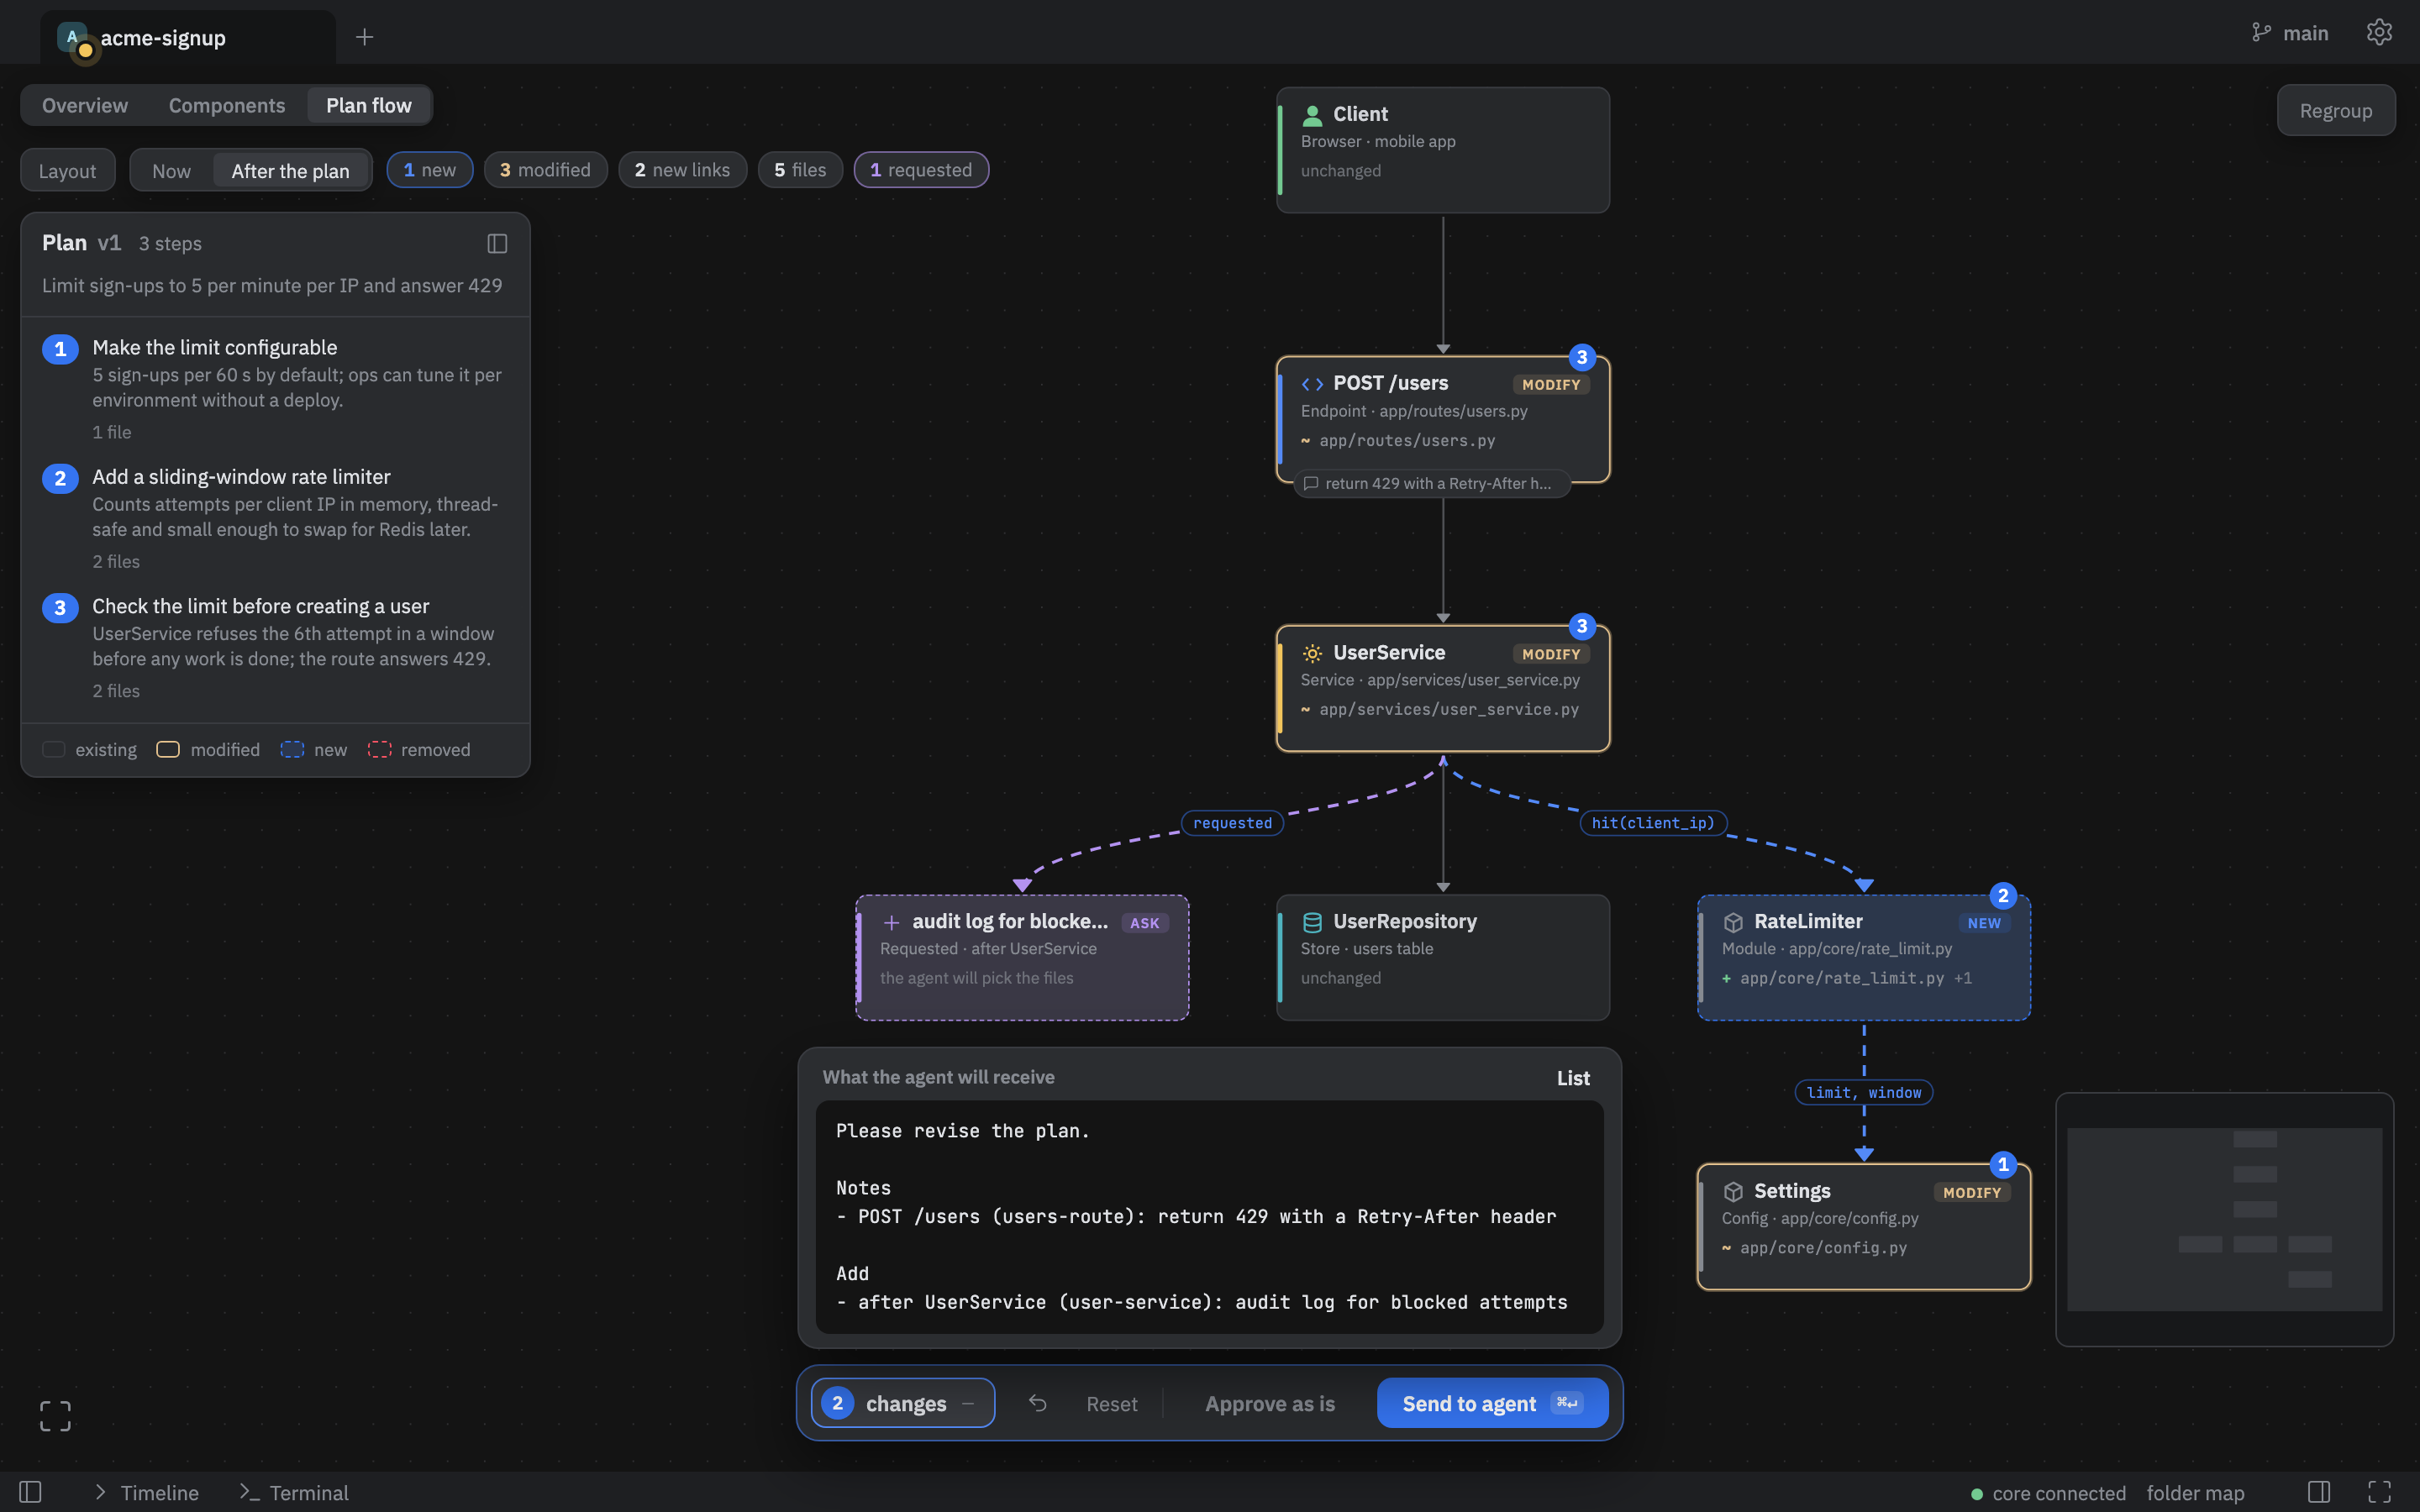Open the Terminal panel
The height and width of the screenshot is (1512, 2420).
coord(294,1492)
